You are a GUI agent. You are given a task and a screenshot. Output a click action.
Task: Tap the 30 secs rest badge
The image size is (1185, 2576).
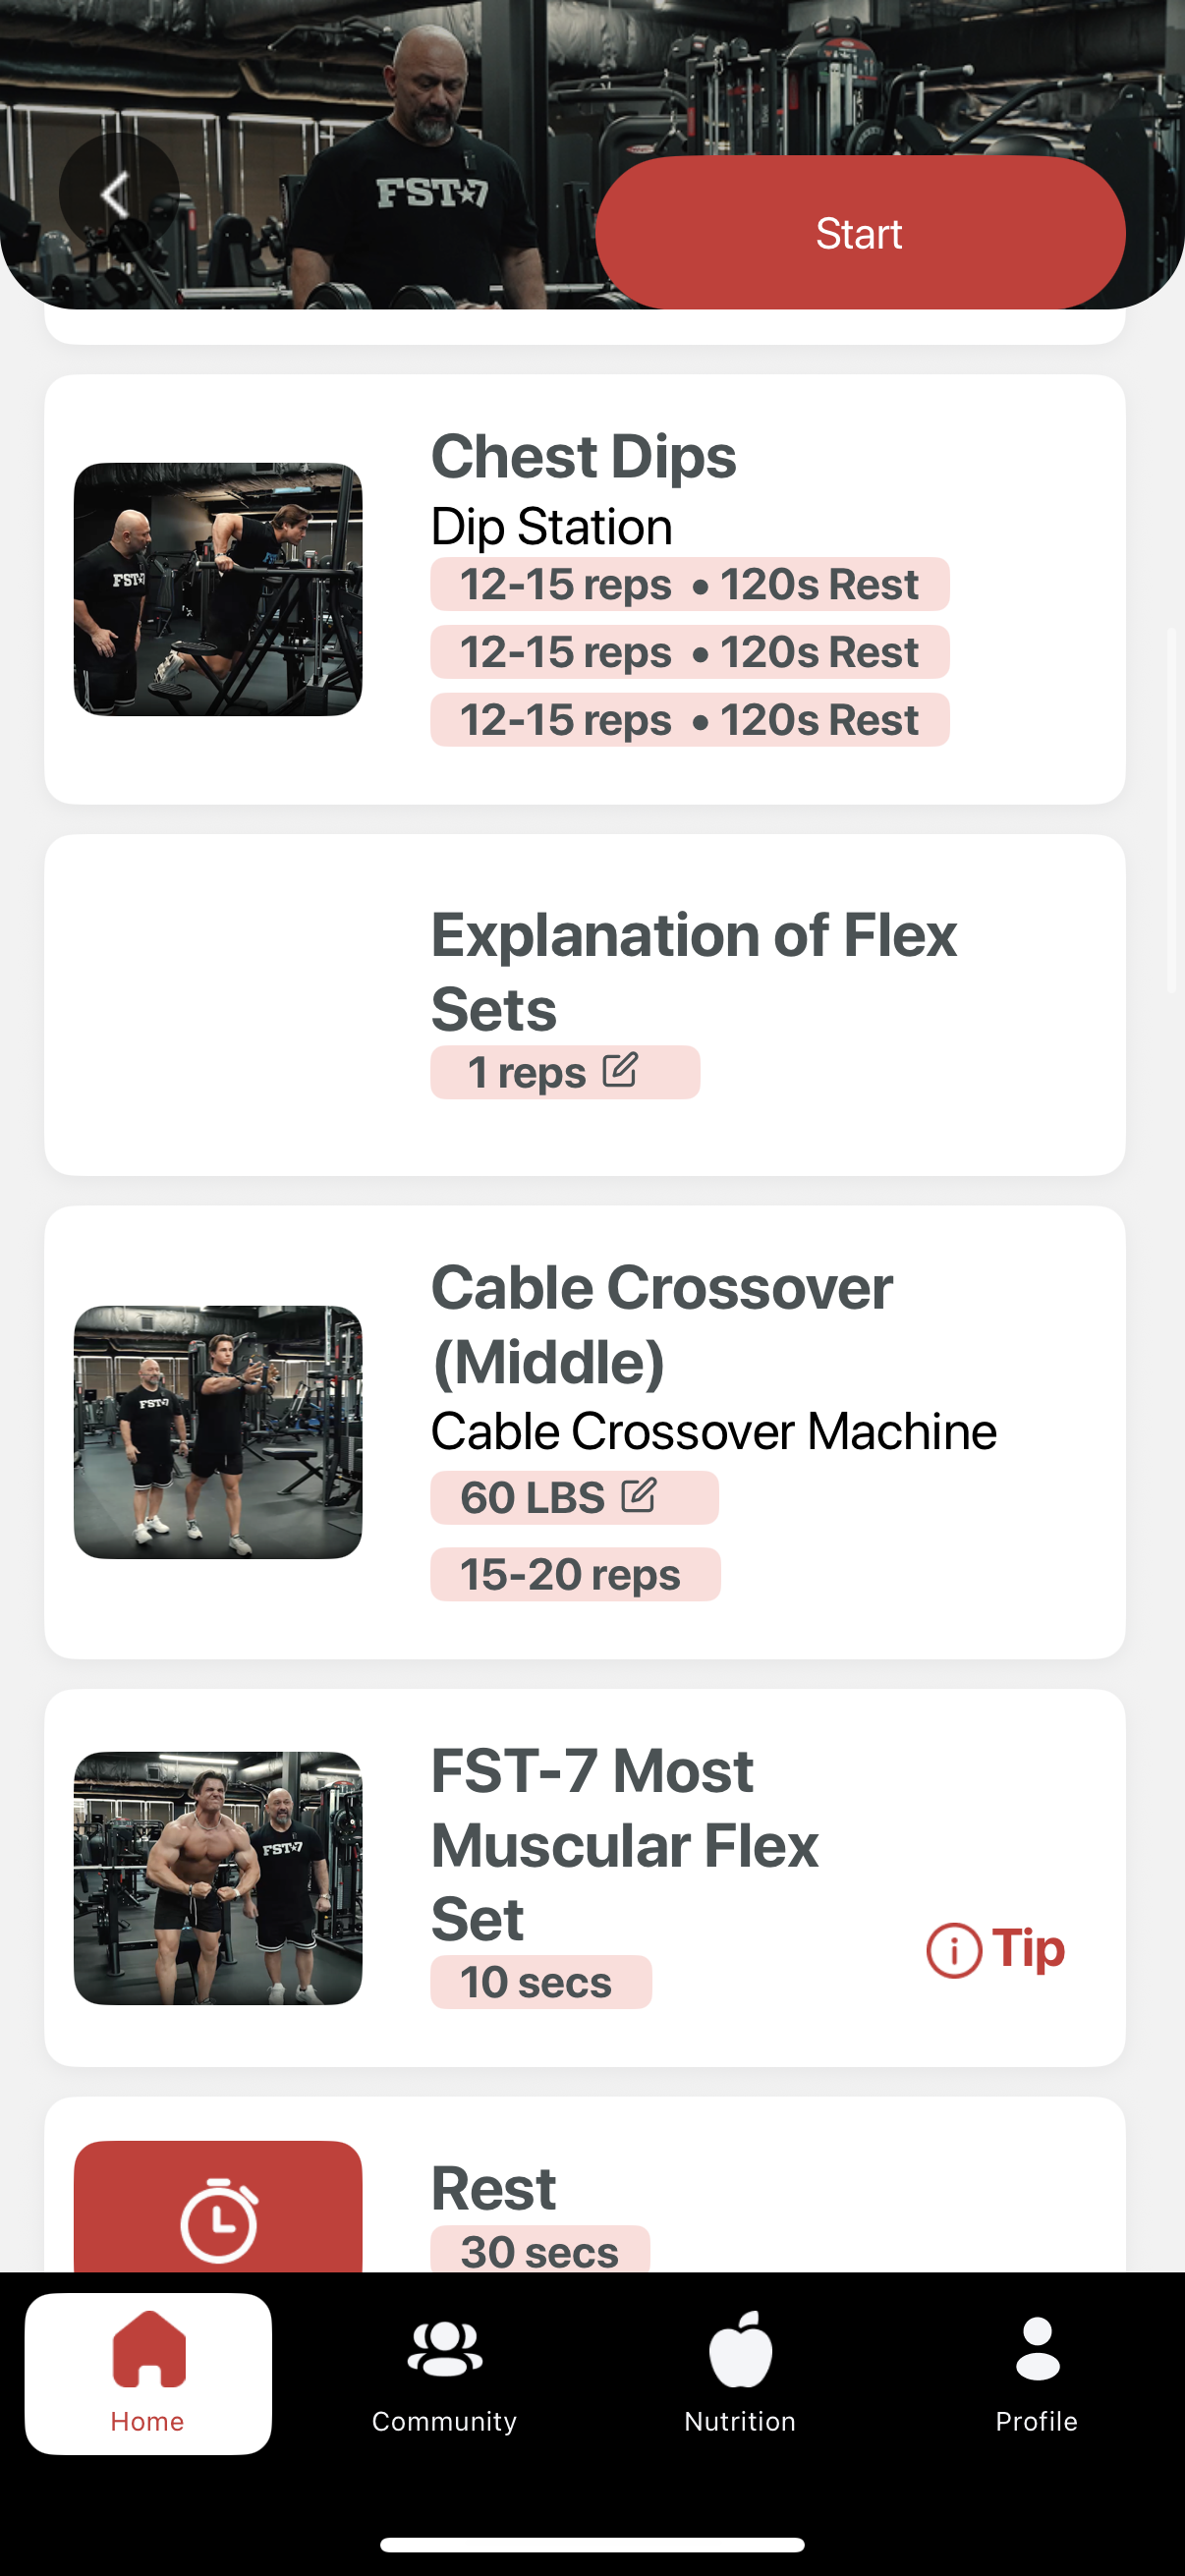pyautogui.click(x=540, y=2250)
